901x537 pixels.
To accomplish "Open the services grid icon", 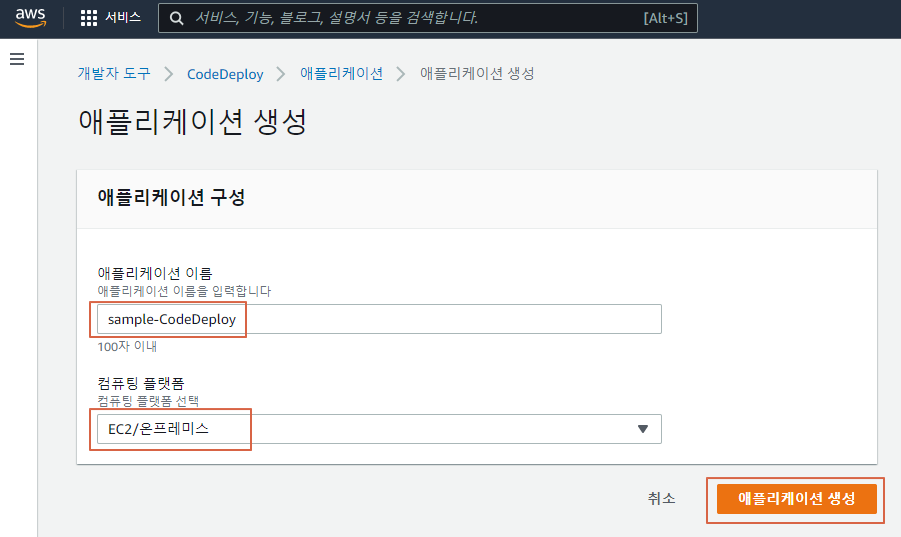I will pos(88,18).
